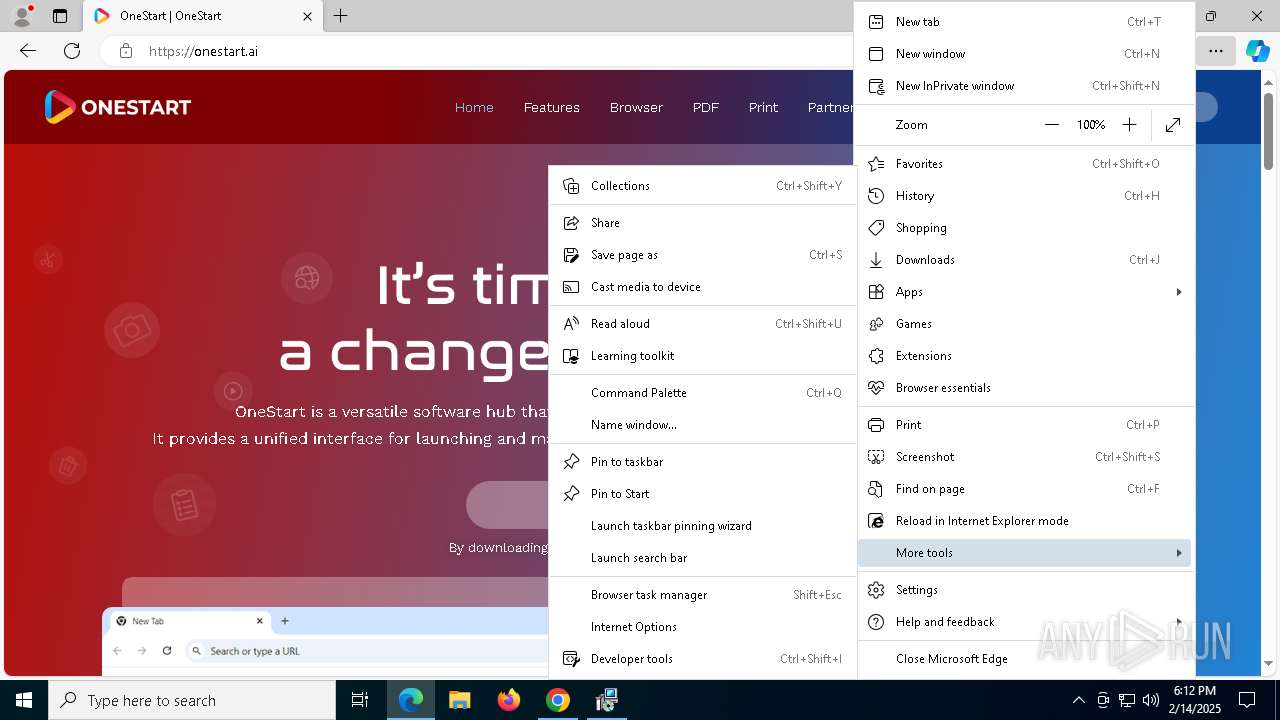The width and height of the screenshot is (1280, 720).
Task: Open Internet Options entry
Action: (702, 627)
